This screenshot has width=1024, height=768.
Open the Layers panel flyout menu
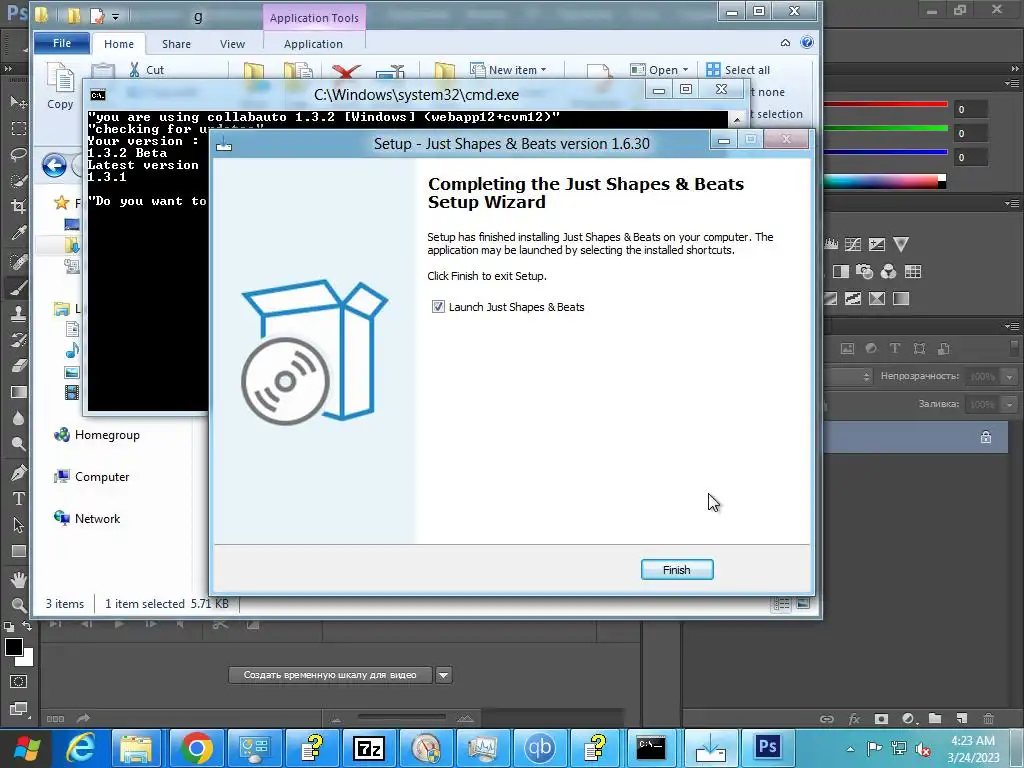coord(1011,326)
